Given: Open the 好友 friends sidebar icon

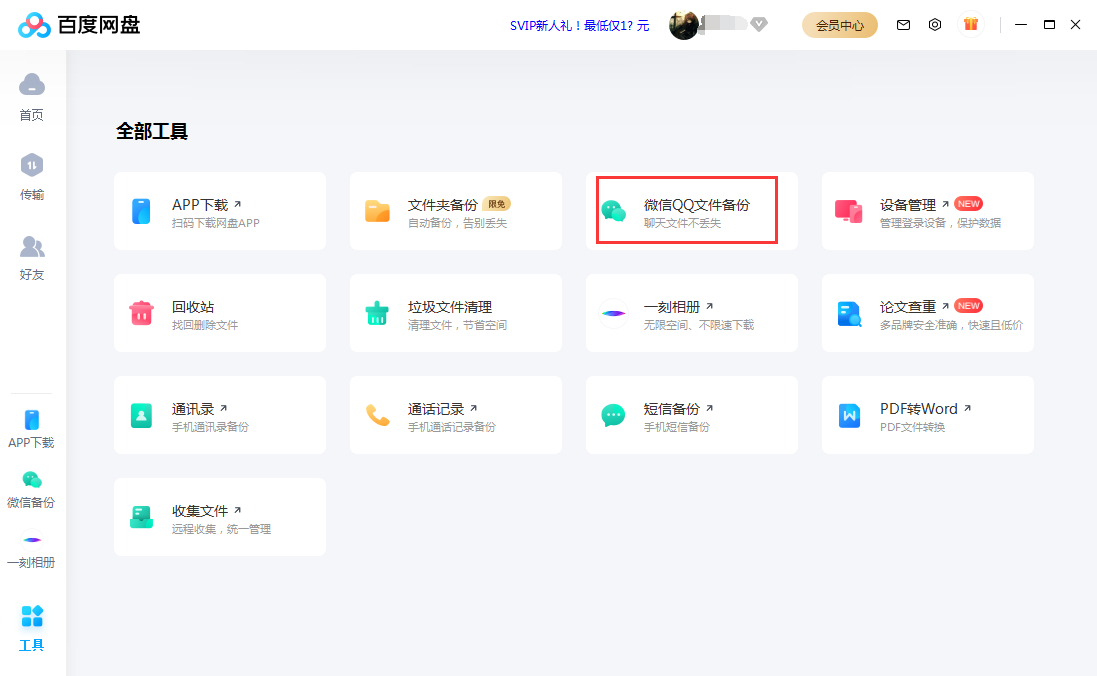Looking at the screenshot, I should point(31,246).
